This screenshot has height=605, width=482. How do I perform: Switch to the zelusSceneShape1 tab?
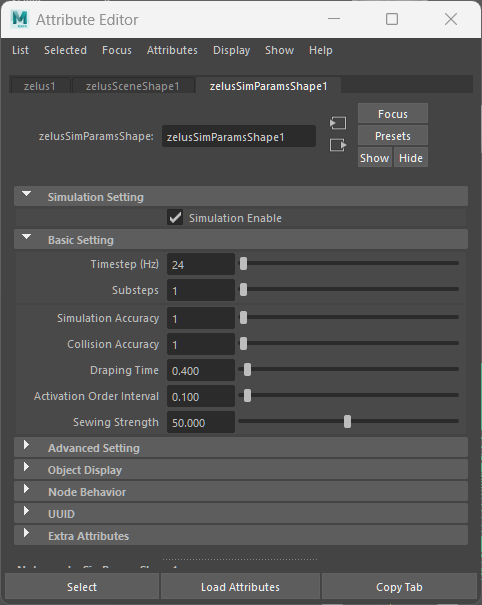pyautogui.click(x=133, y=86)
